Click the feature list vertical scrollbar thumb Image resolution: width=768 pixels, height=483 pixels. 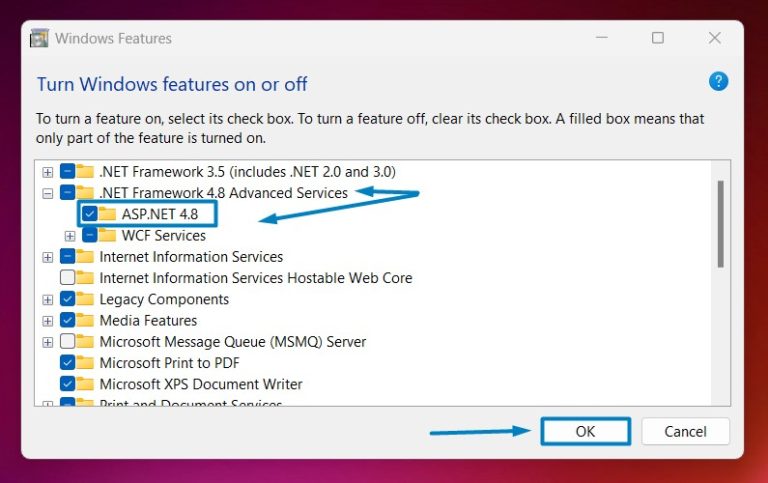point(720,224)
